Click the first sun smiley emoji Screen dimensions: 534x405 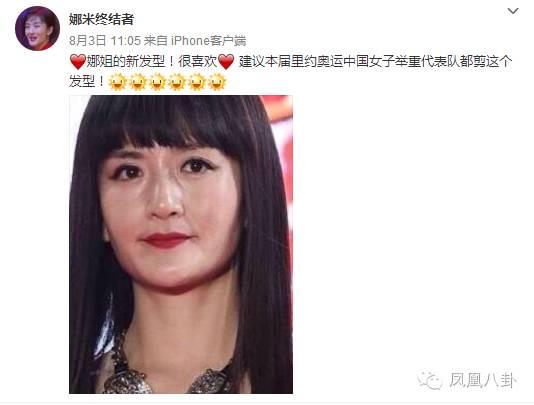(117, 82)
